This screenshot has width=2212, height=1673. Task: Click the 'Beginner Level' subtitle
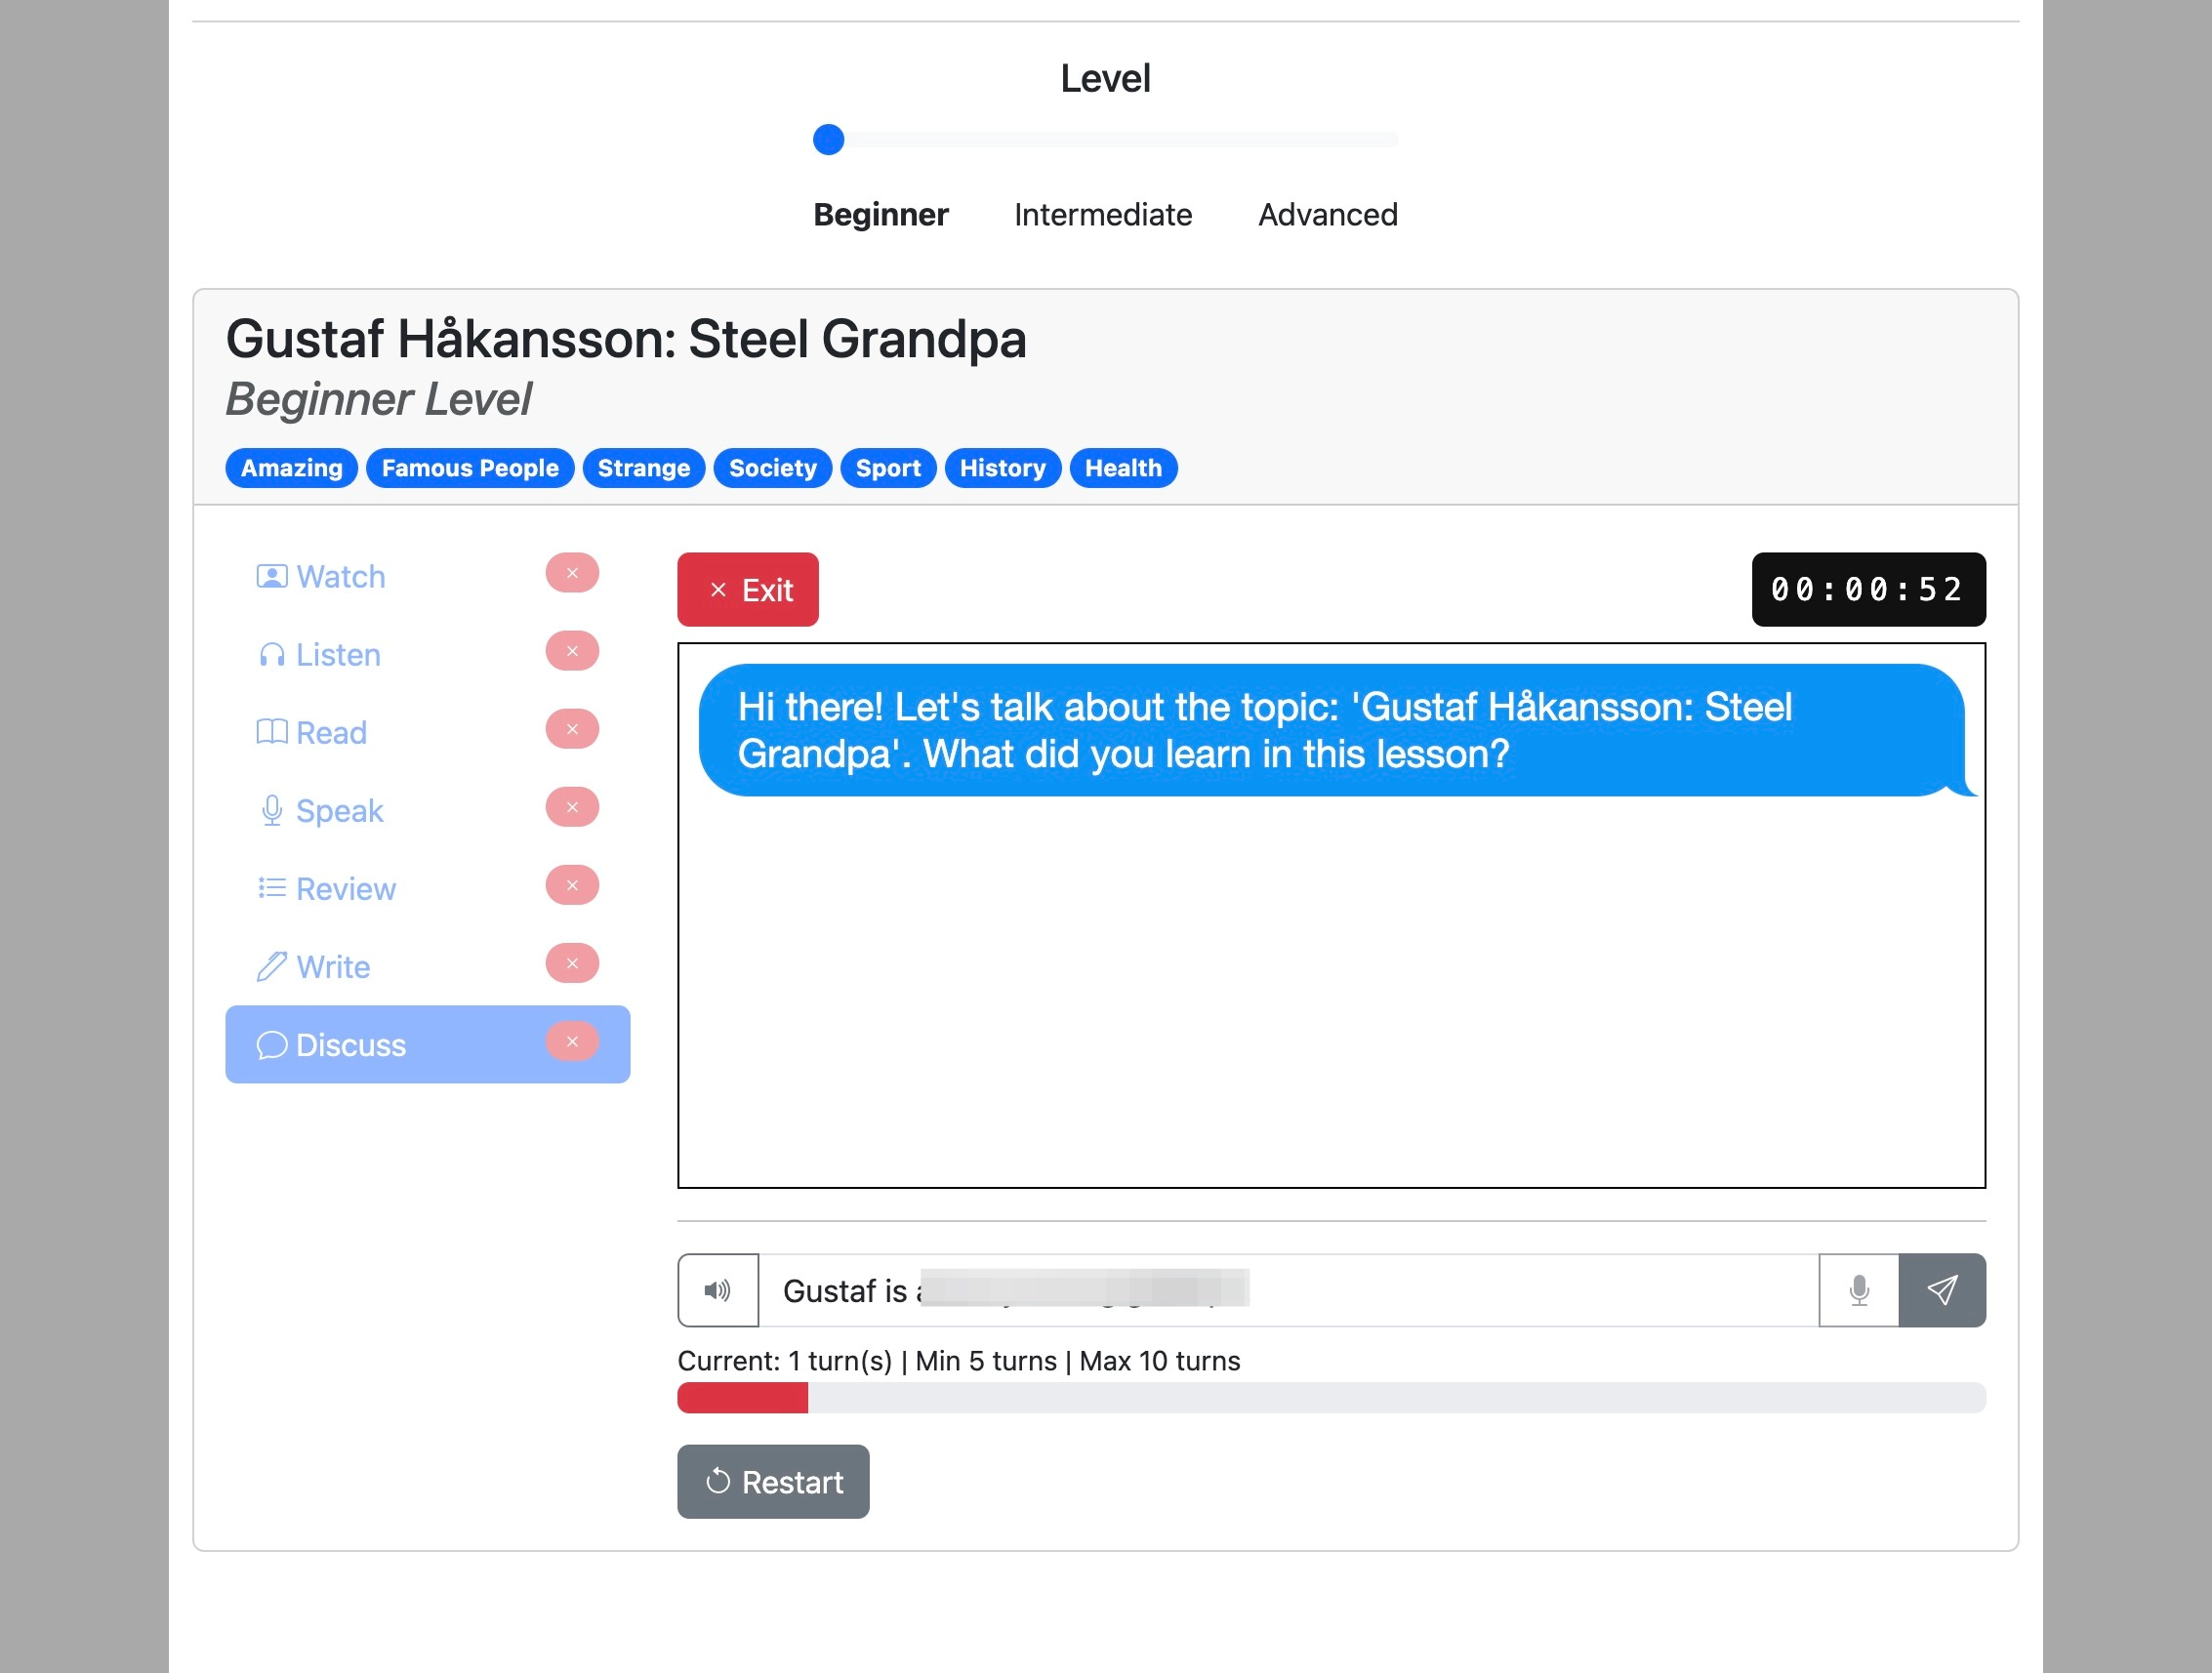[x=378, y=399]
